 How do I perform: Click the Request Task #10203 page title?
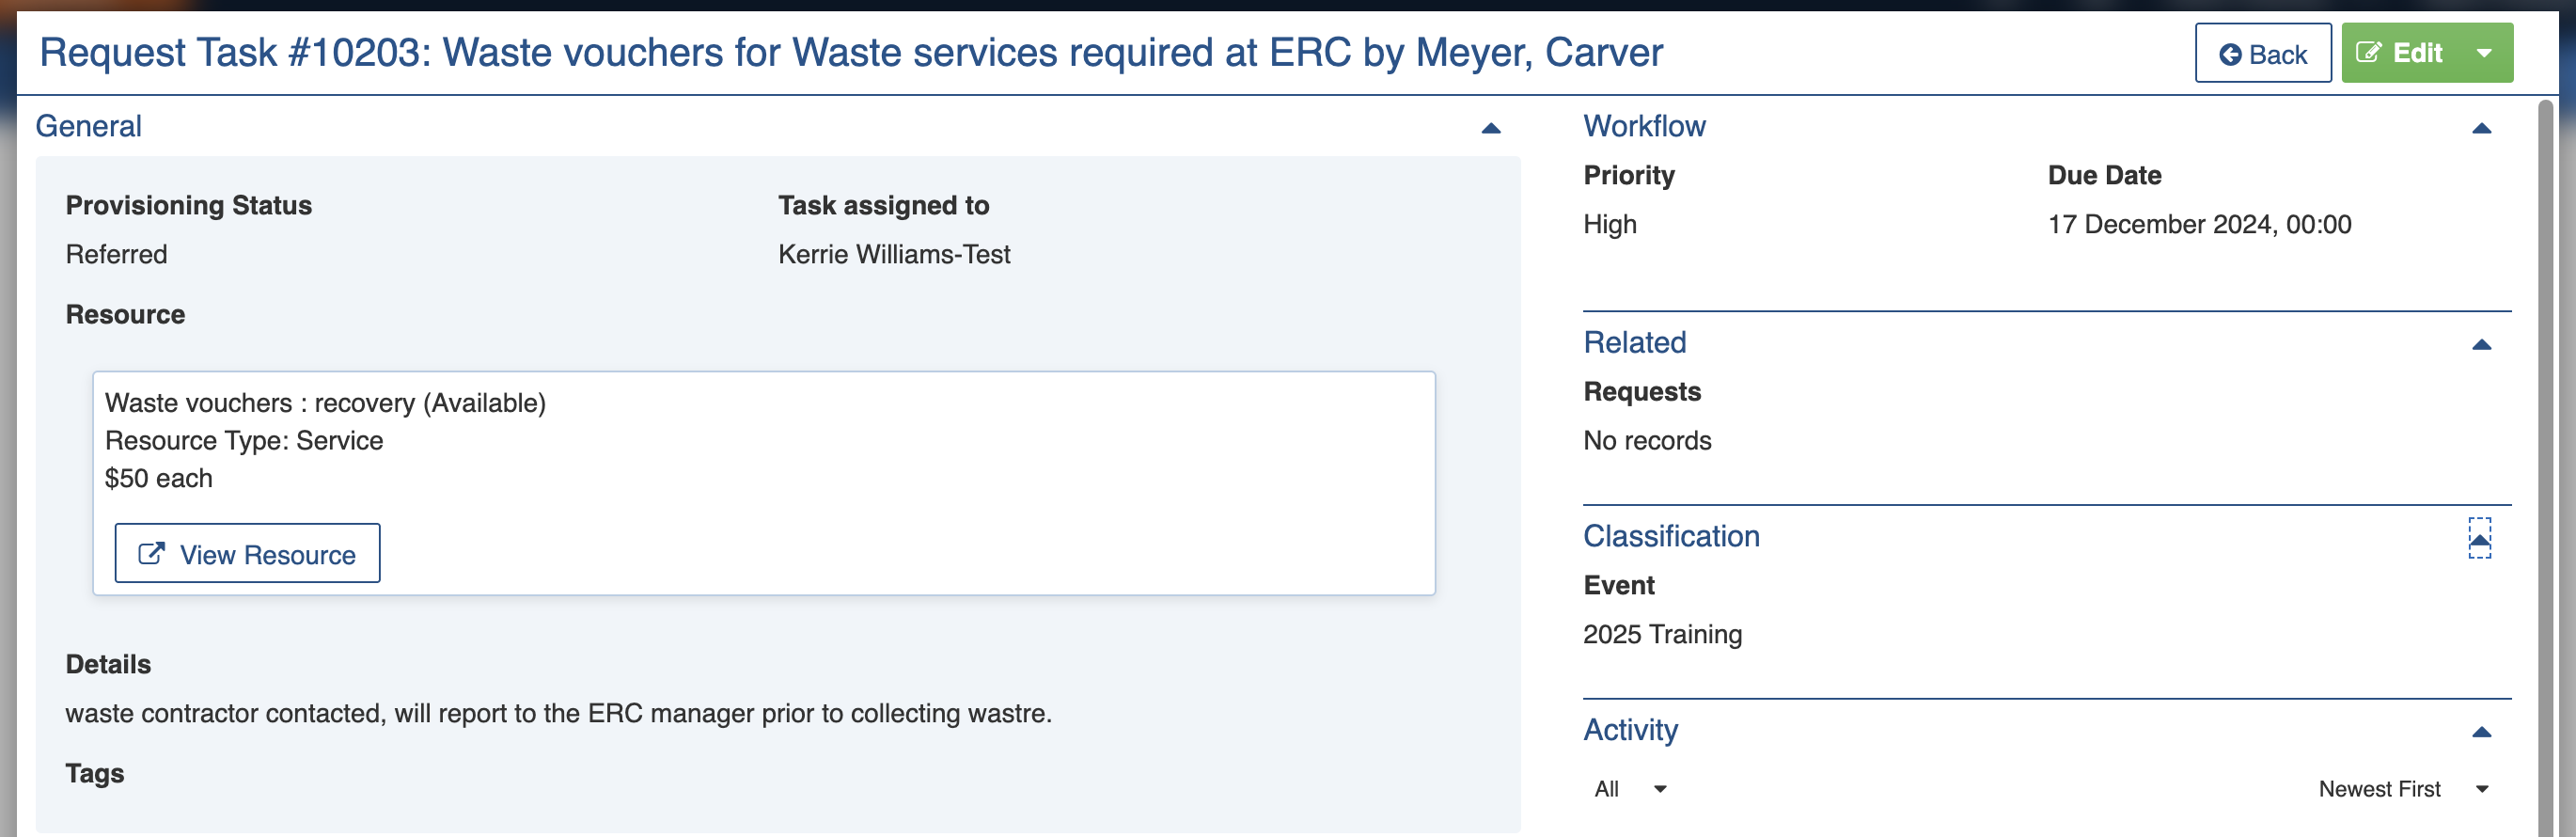tap(850, 53)
